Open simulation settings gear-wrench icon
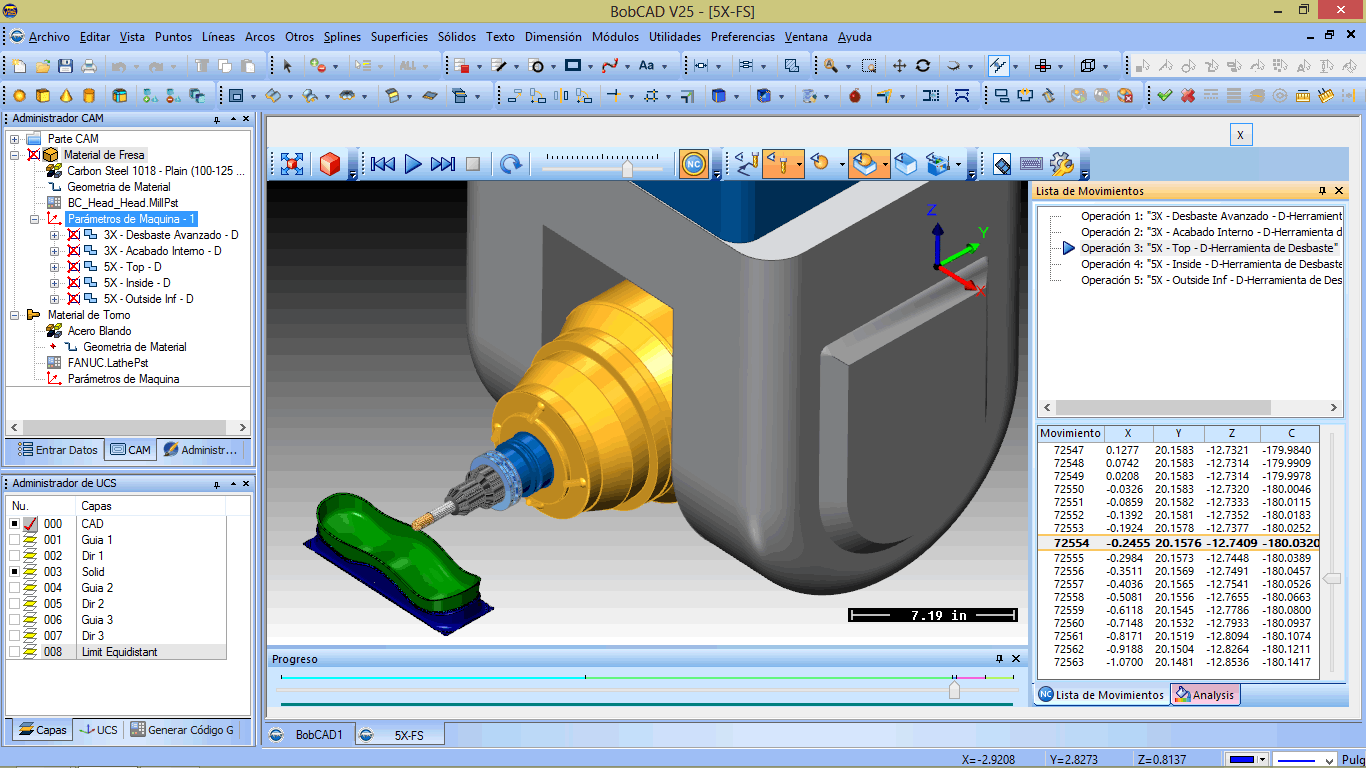The image size is (1366, 768). click(x=1062, y=164)
